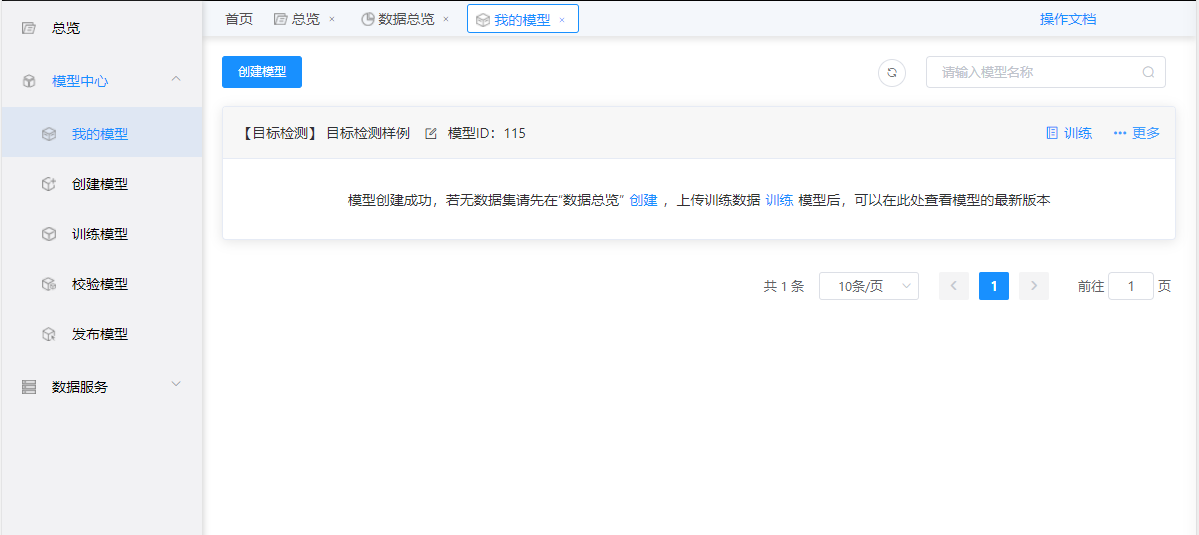
Task: Click the cube icon in 我的模型 tab
Action: pyautogui.click(x=483, y=21)
